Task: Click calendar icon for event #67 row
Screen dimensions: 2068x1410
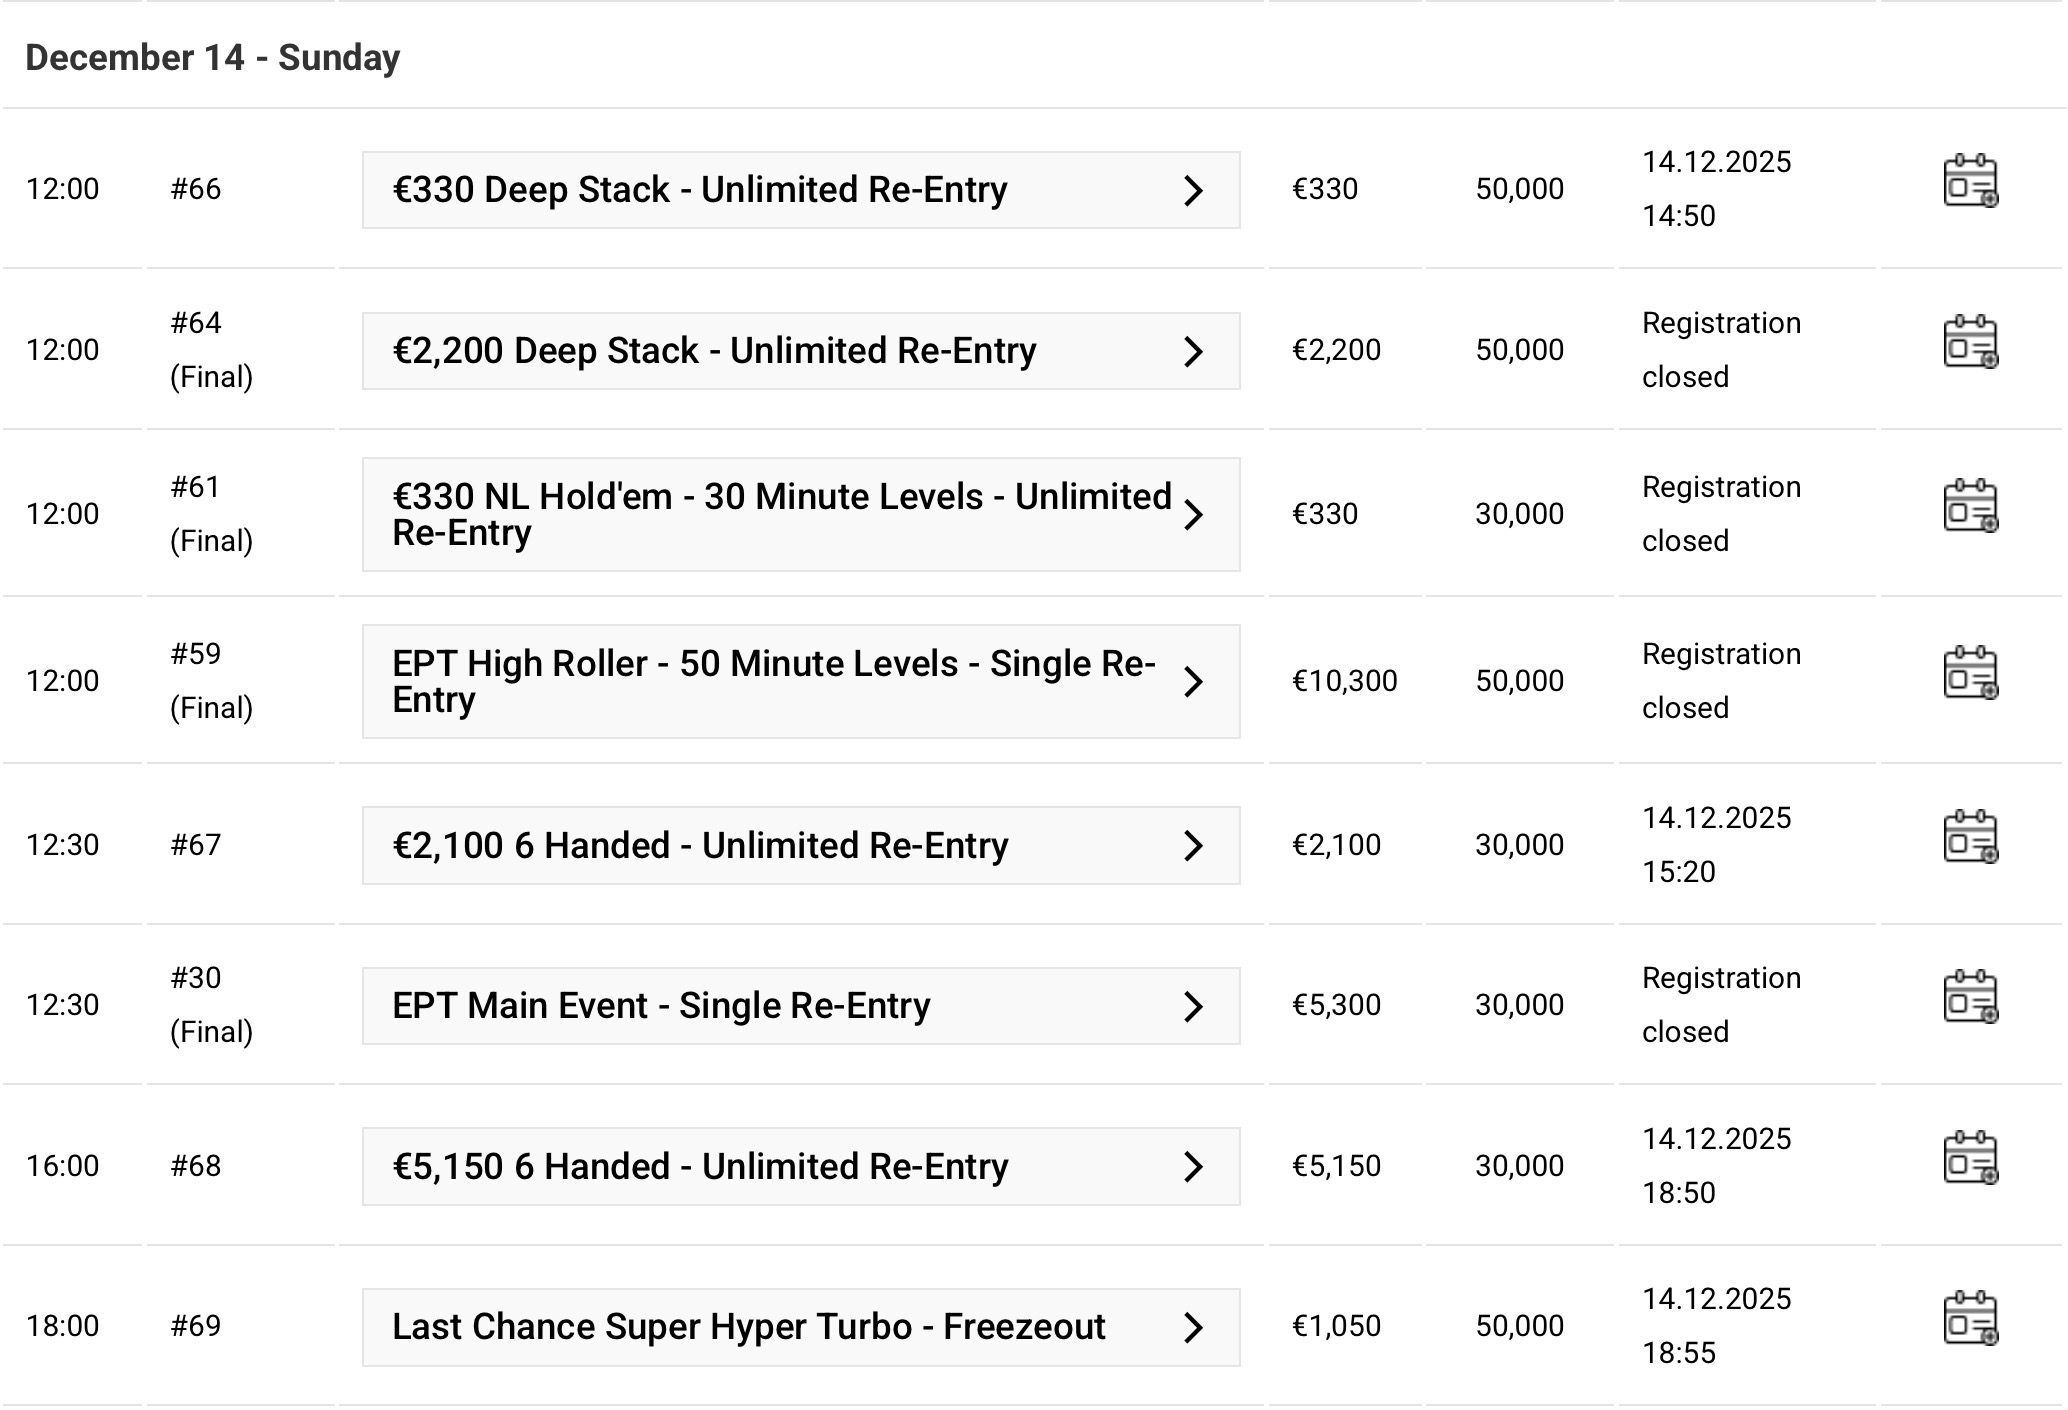Action: (x=1969, y=837)
